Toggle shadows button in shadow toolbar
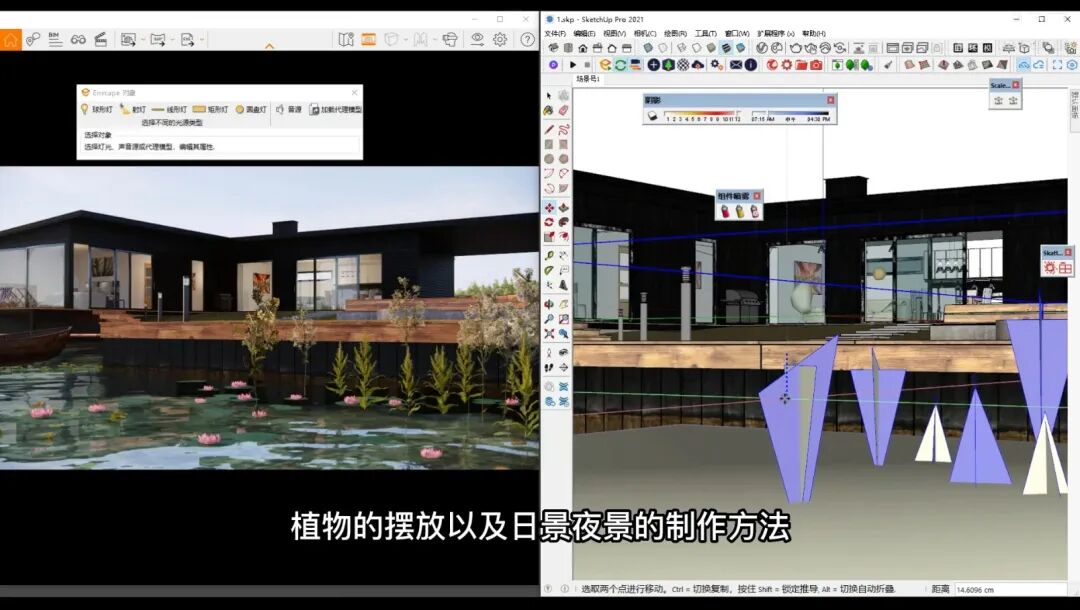Image resolution: width=1080 pixels, height=610 pixels. 652,117
